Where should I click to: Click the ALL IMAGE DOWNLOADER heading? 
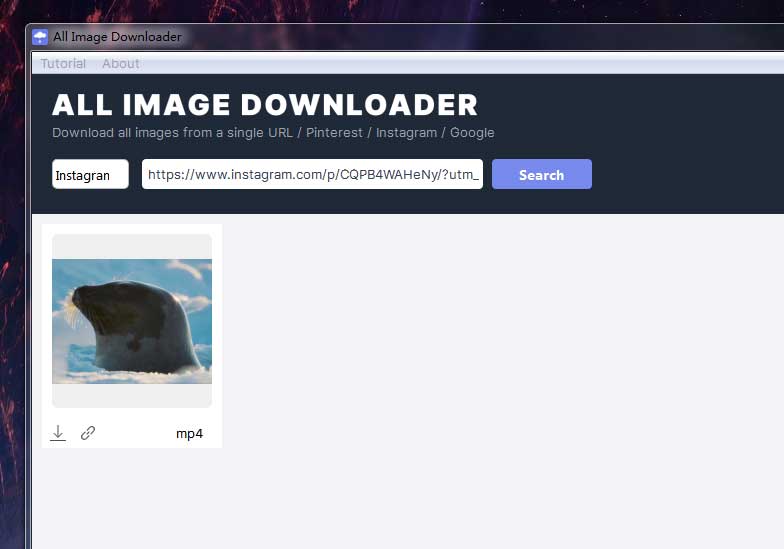pyautogui.click(x=265, y=104)
